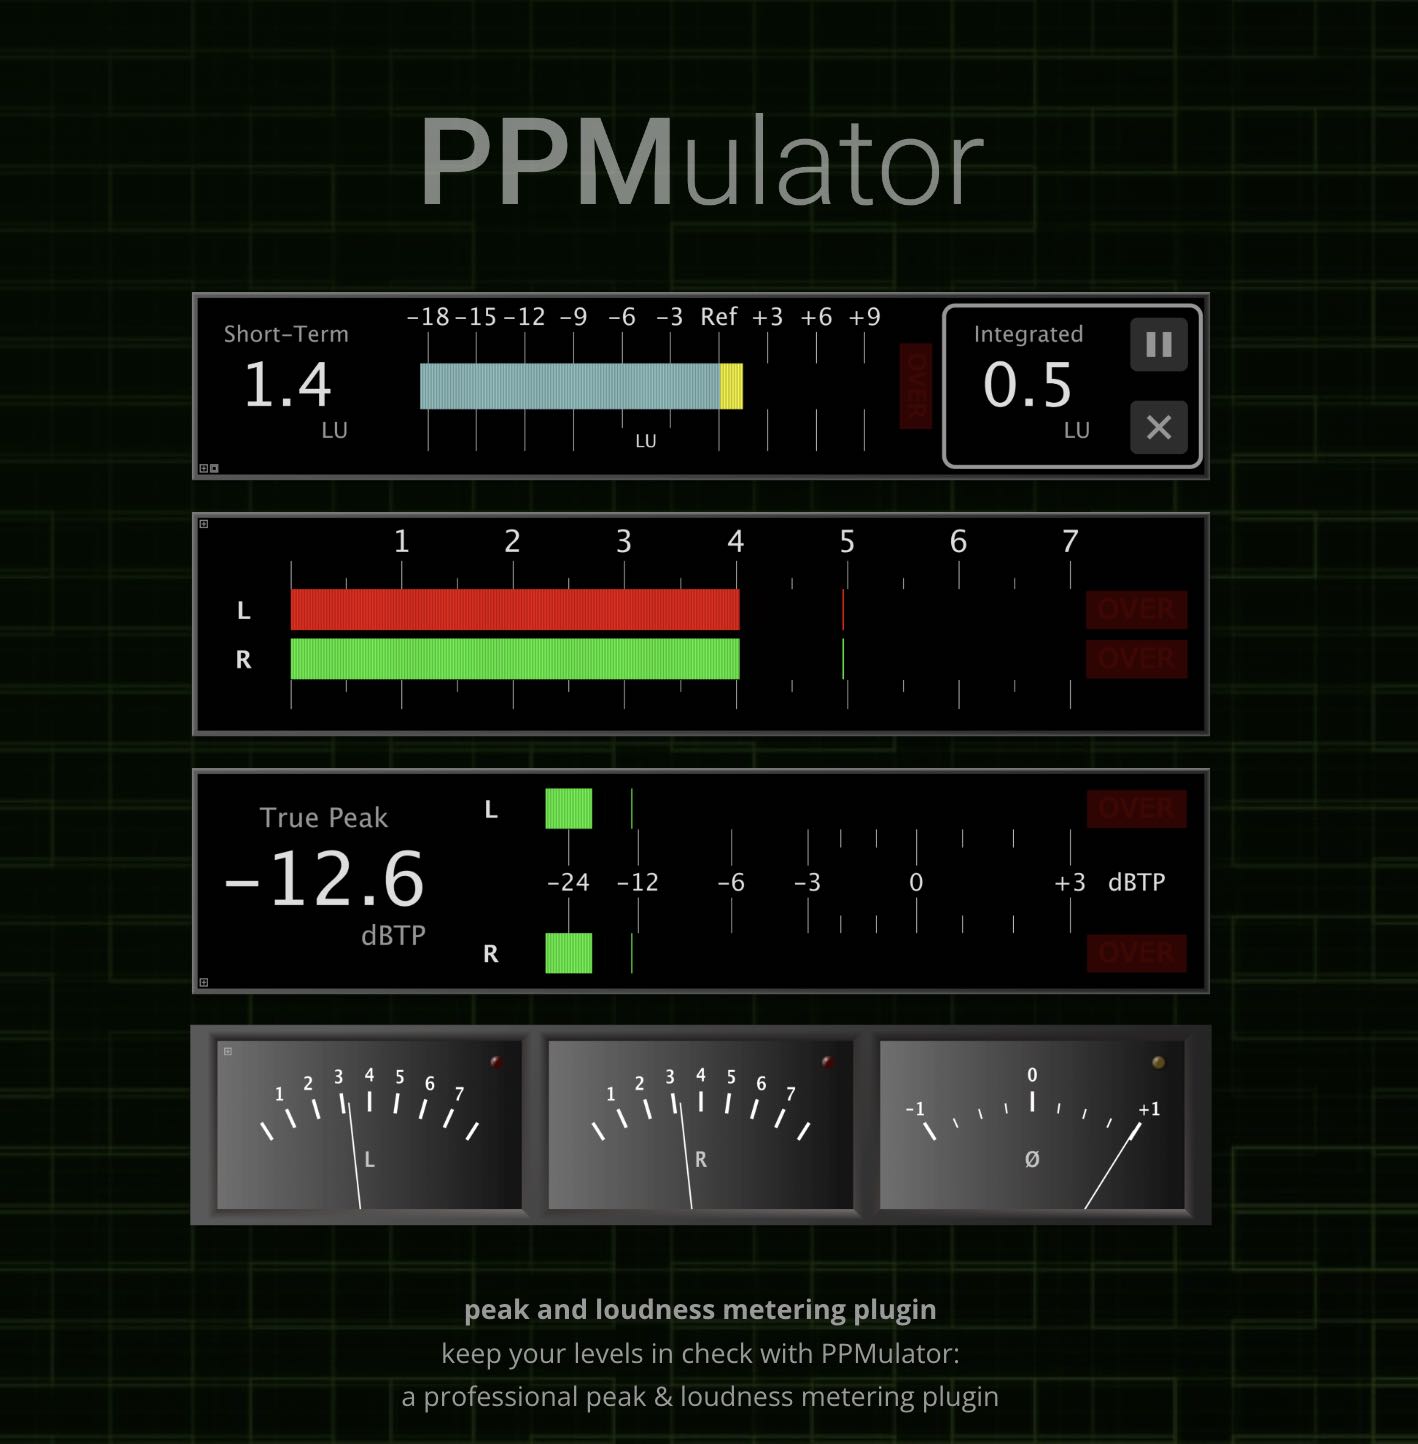Clear the PPM right channel OVER indicator
The height and width of the screenshot is (1444, 1418).
tap(1136, 659)
